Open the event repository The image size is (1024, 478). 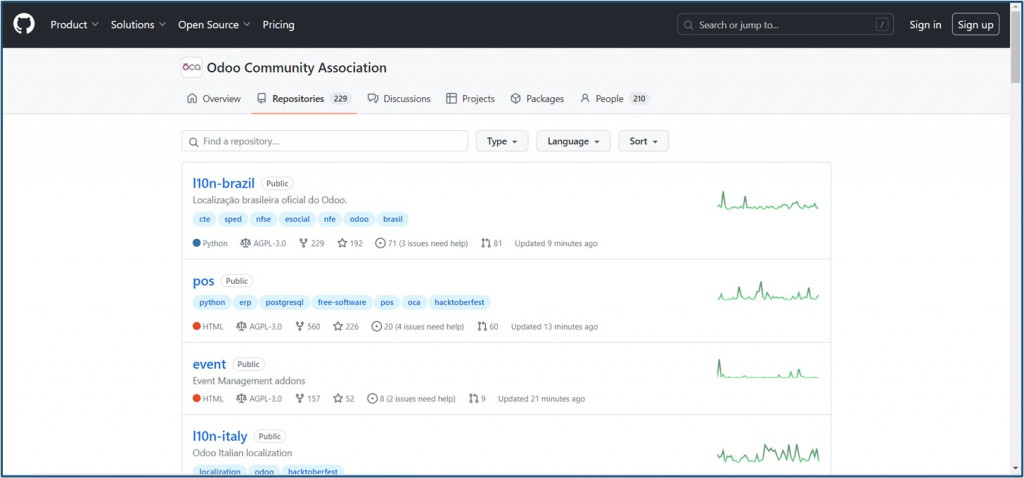click(209, 364)
